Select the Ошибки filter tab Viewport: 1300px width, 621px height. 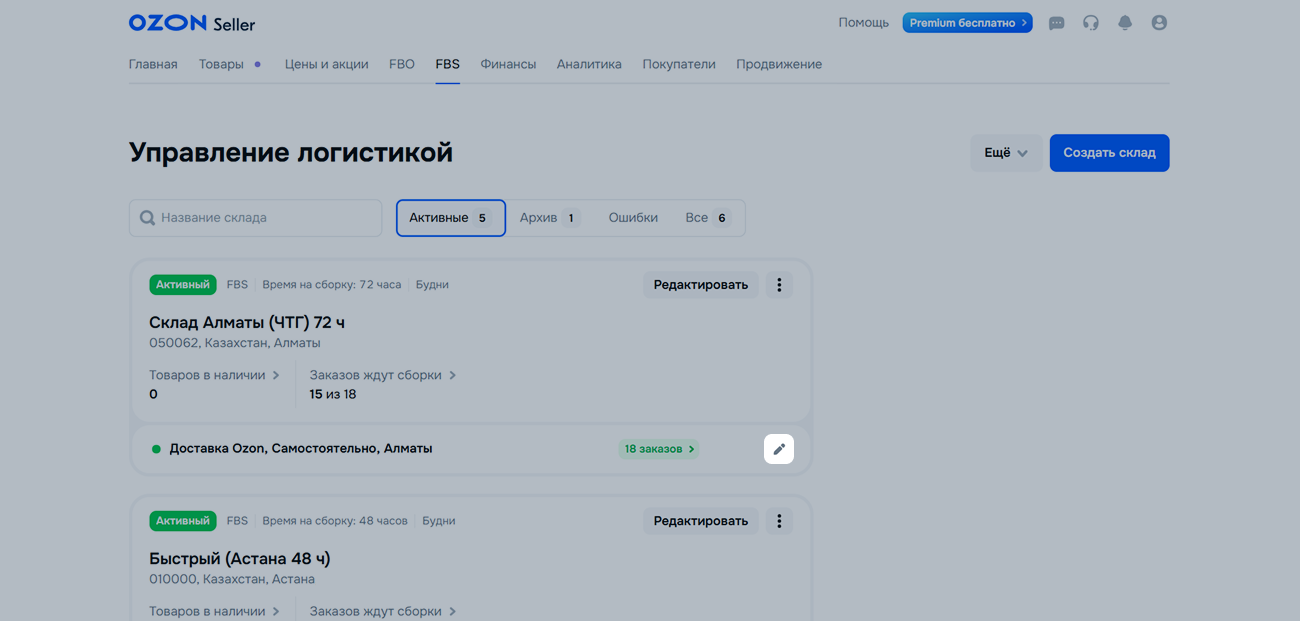[633, 218]
